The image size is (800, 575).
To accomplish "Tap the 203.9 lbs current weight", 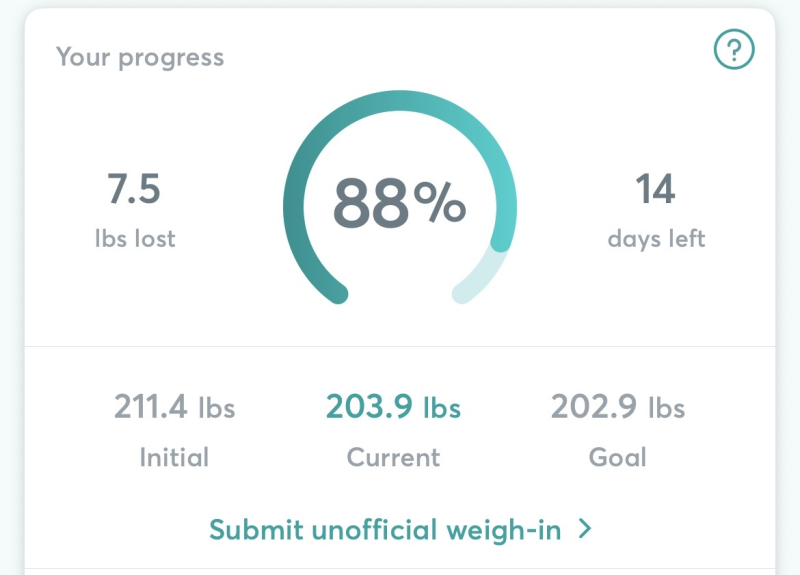I will (x=393, y=408).
